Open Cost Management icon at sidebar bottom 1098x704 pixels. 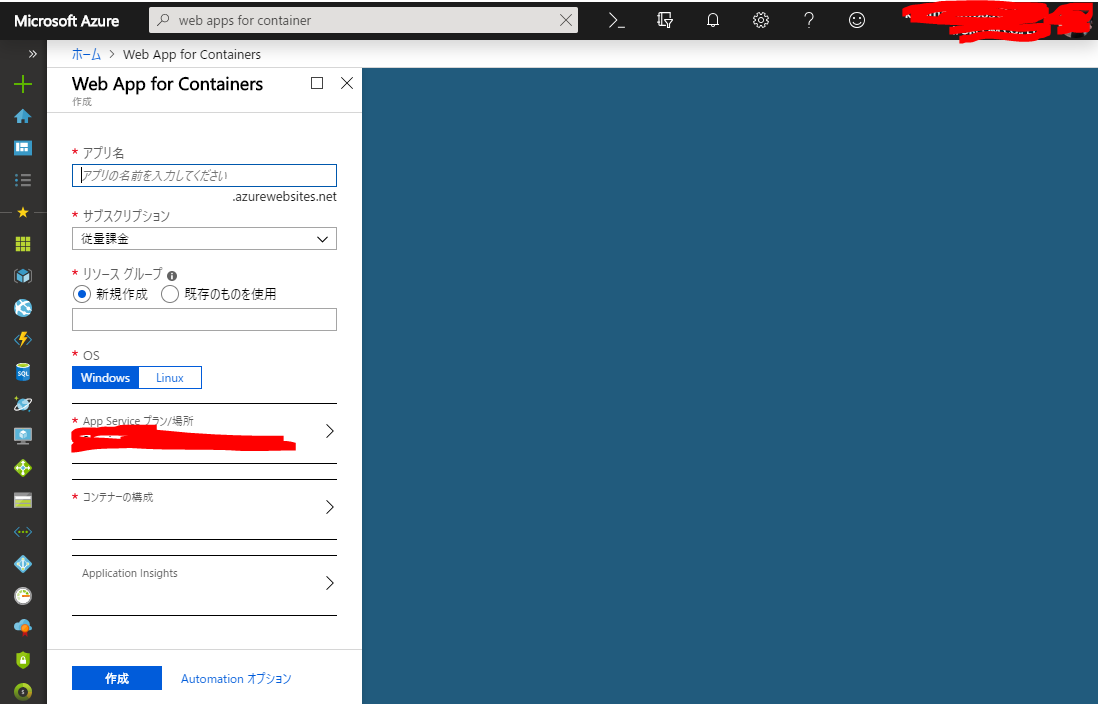coord(23,692)
